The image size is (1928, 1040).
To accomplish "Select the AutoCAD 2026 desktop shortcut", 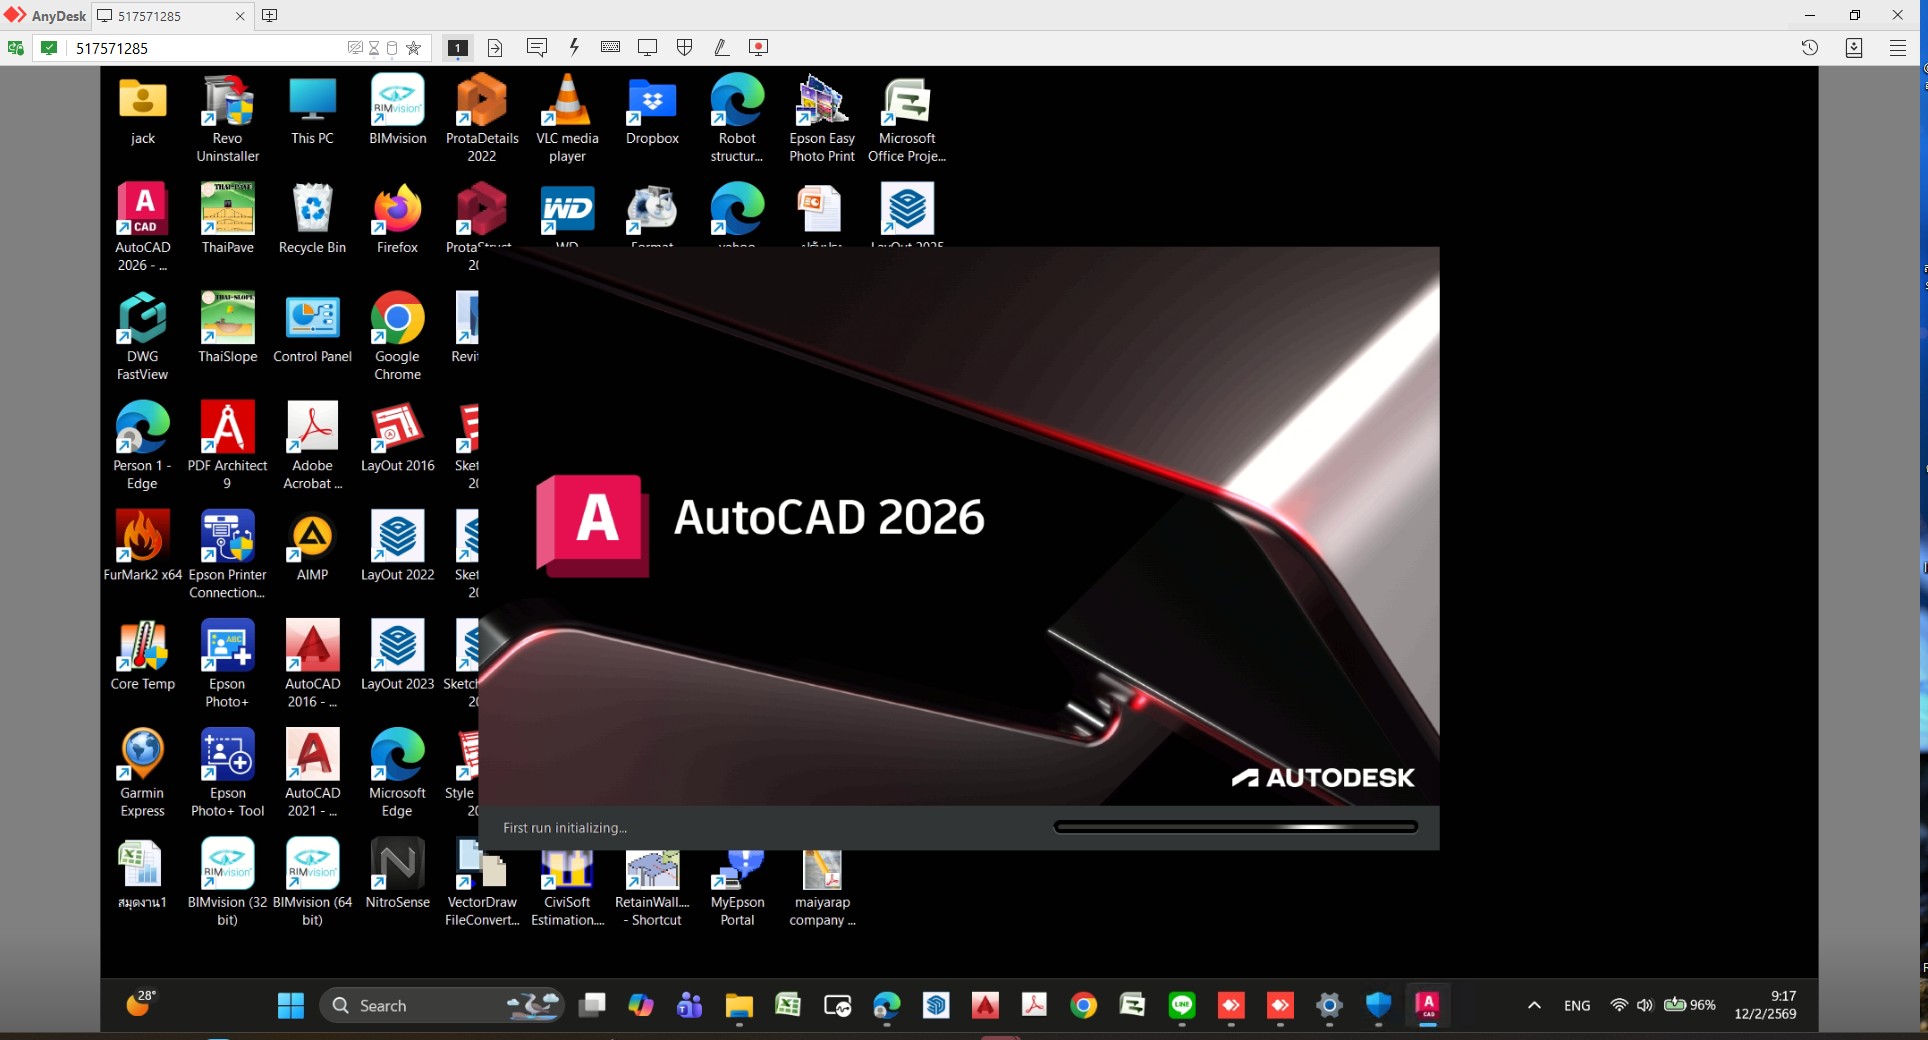I will (x=143, y=228).
